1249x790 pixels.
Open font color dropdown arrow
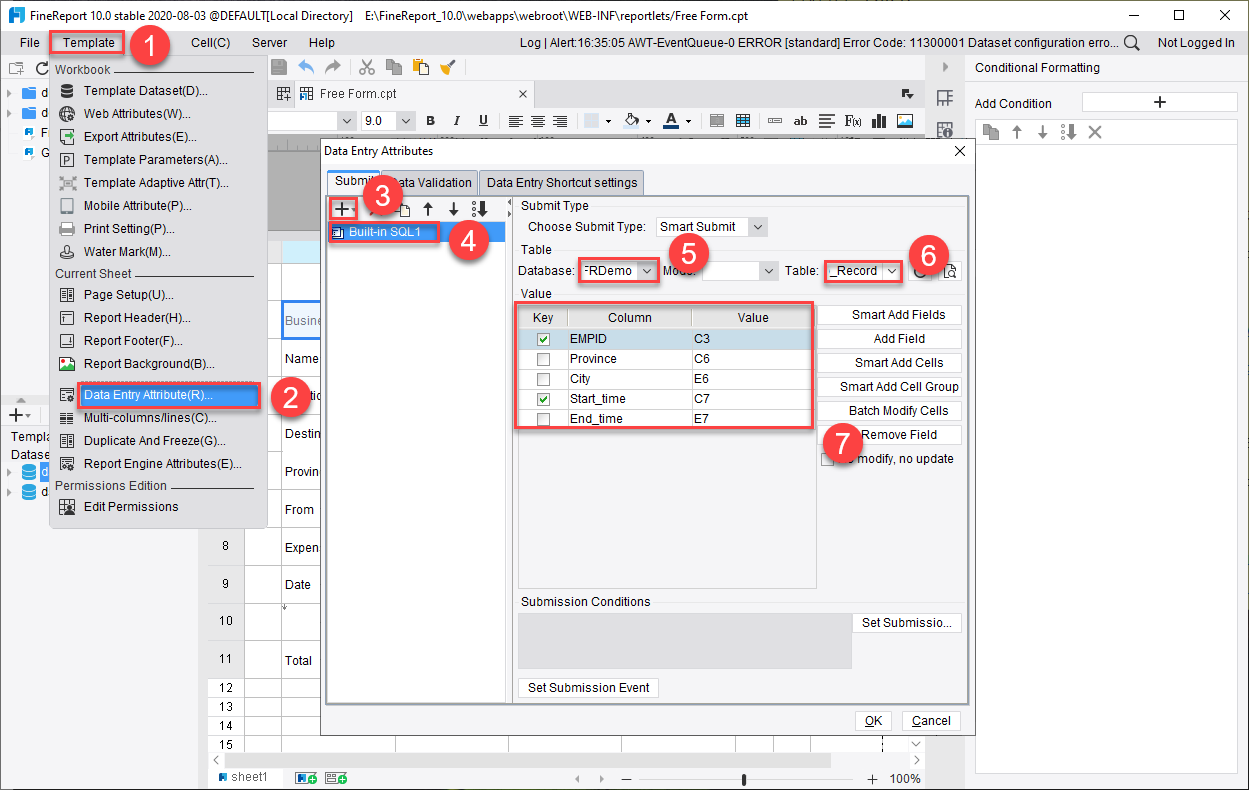[690, 121]
